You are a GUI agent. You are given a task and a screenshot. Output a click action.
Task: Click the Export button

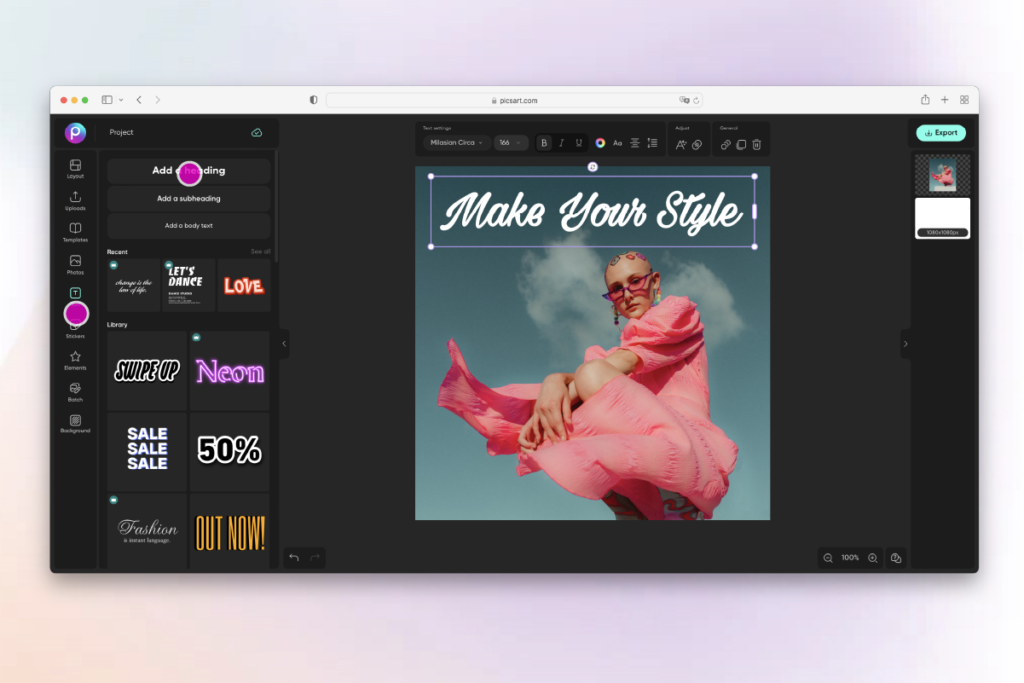tap(939, 132)
